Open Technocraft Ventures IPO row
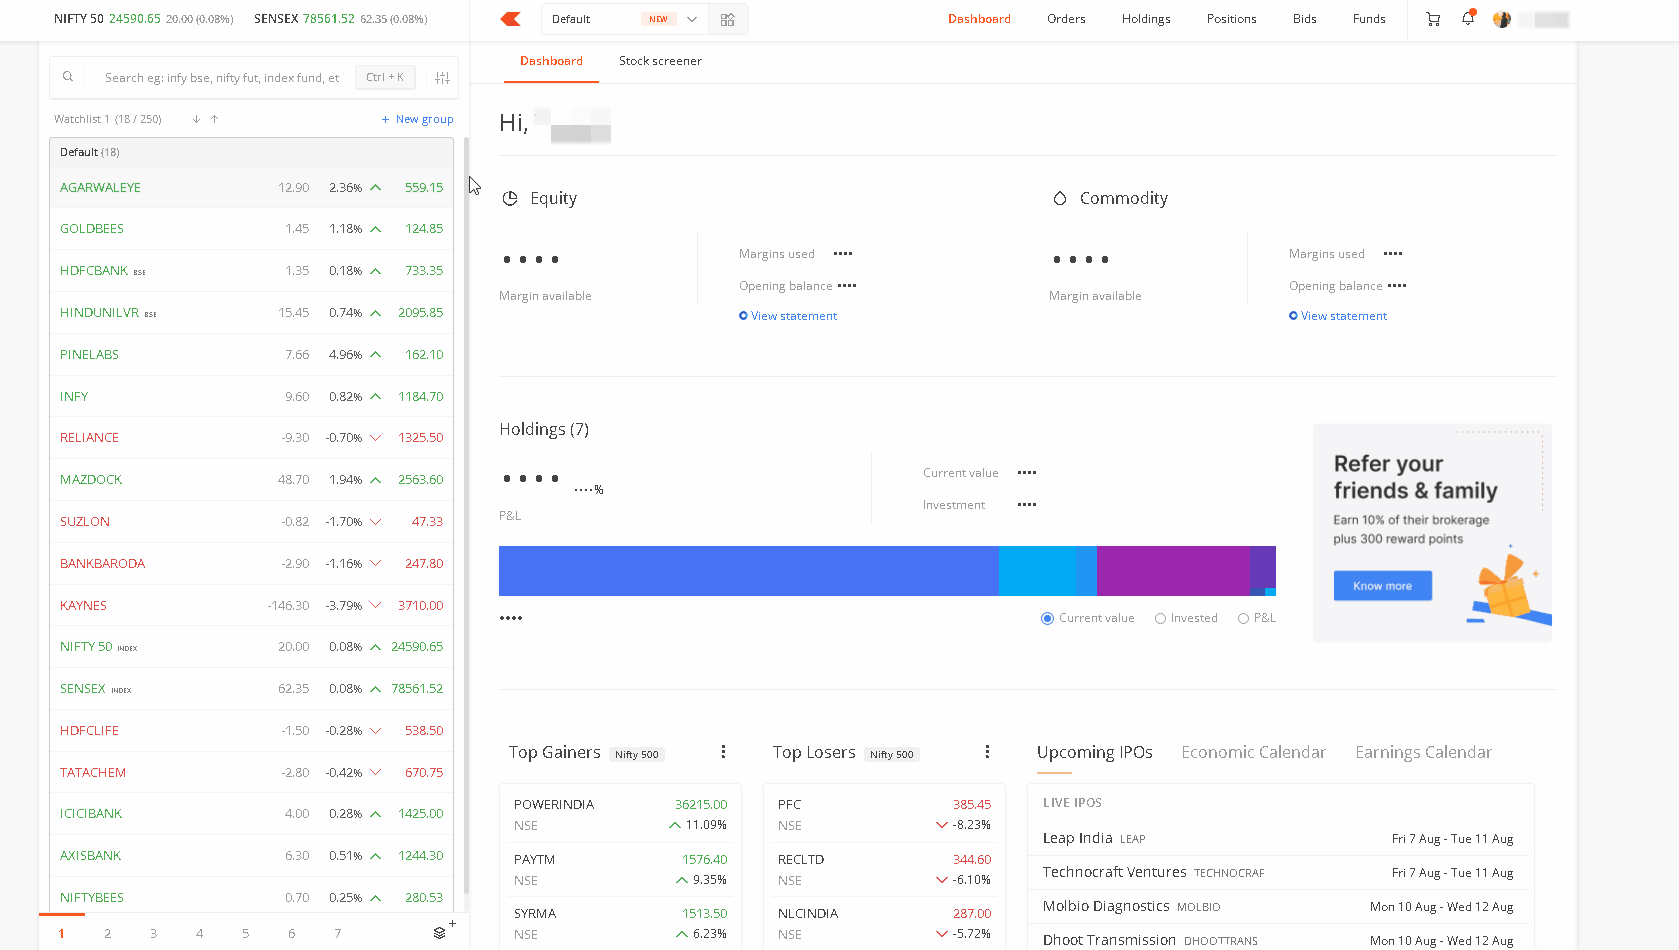Image resolution: width=1679 pixels, height=950 pixels. (1278, 872)
